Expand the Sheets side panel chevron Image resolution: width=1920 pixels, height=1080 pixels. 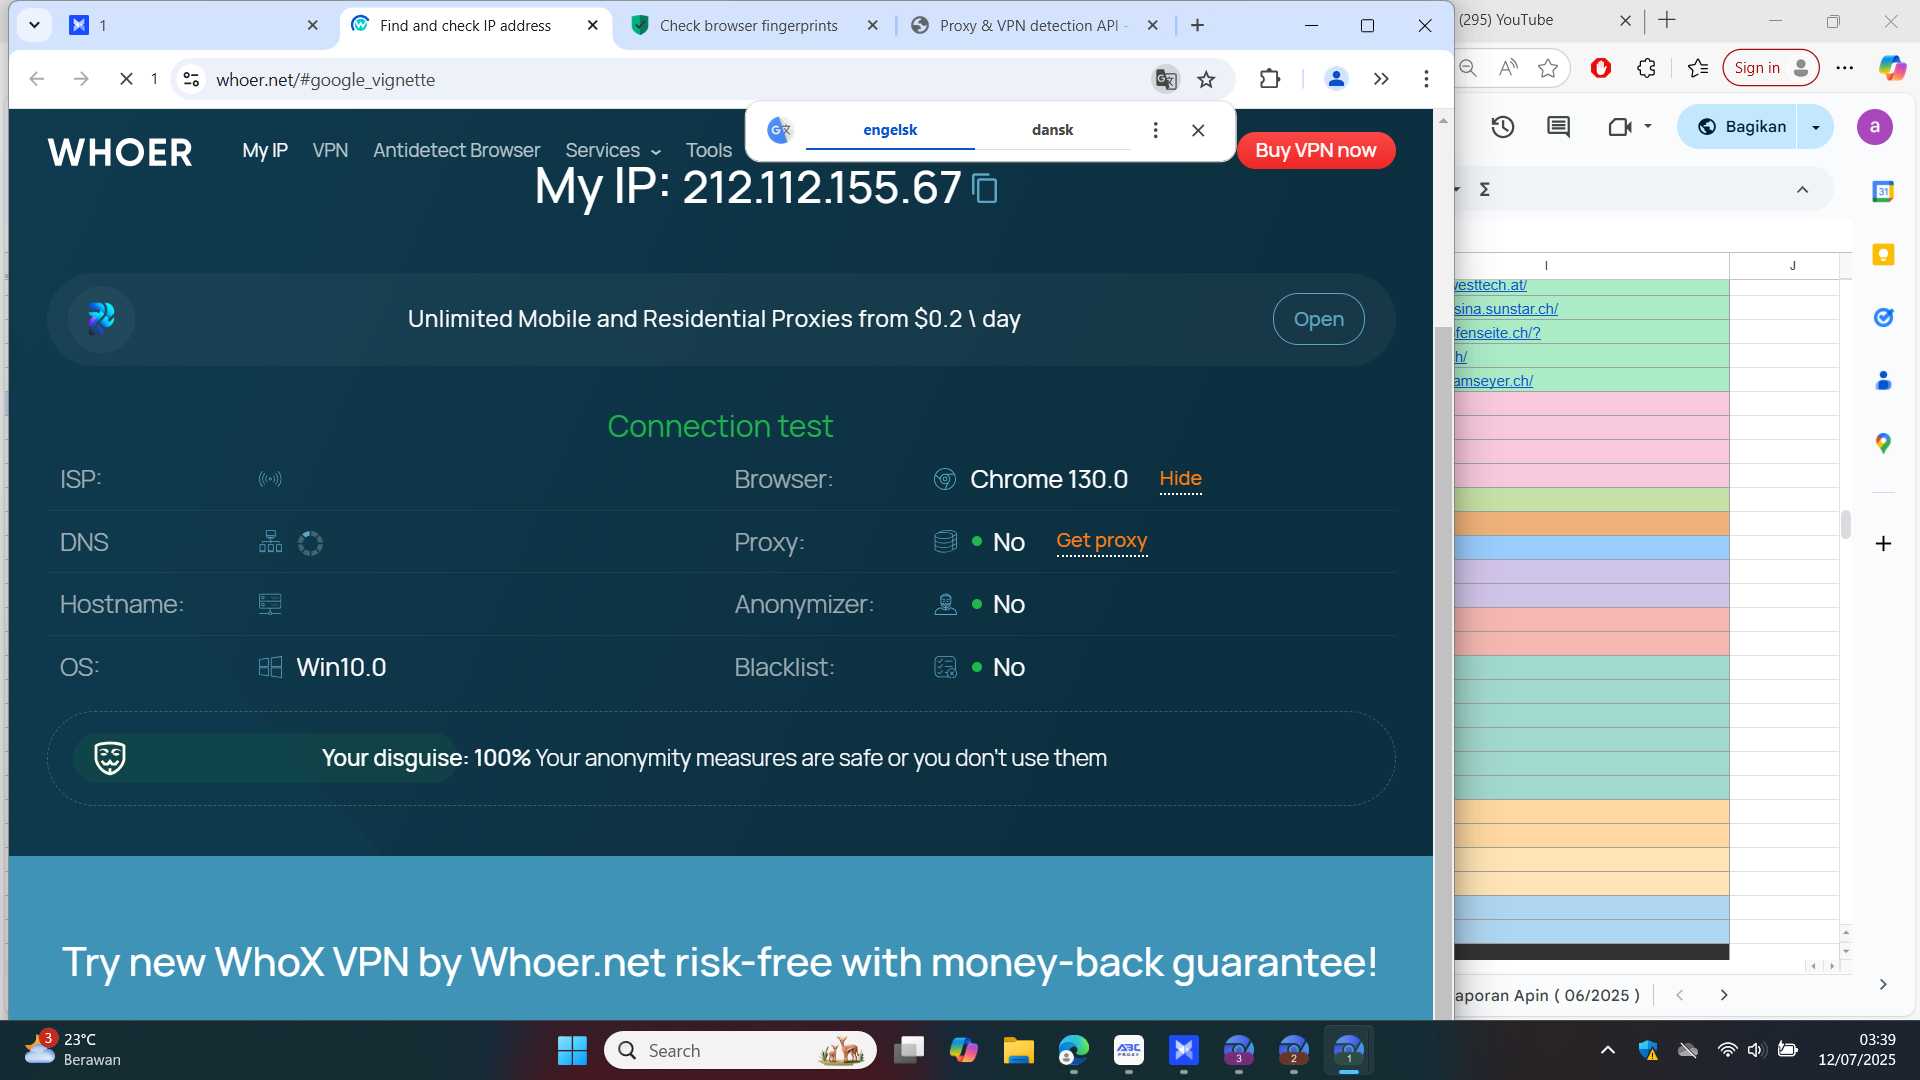tap(1883, 985)
